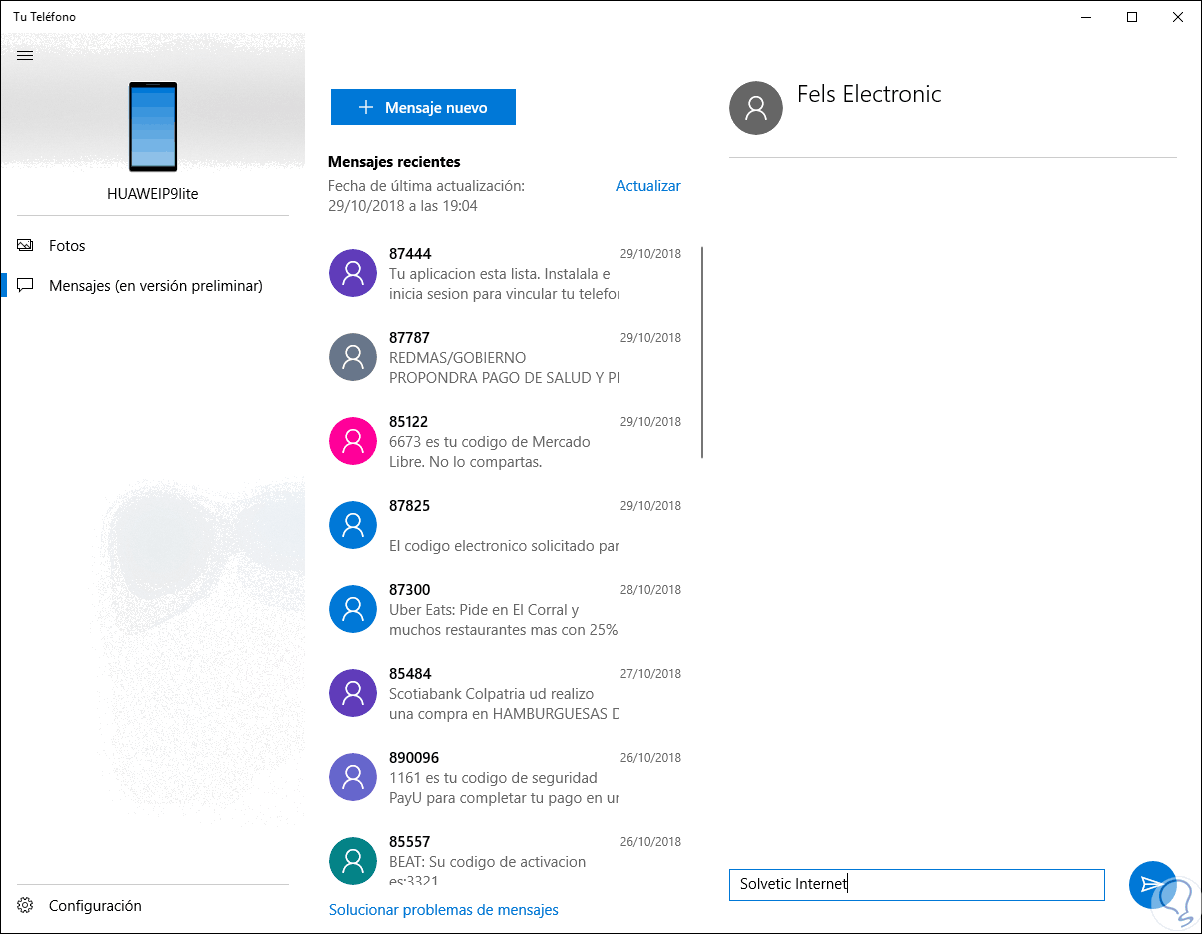Open the BEAT message from 85557

coord(504,859)
